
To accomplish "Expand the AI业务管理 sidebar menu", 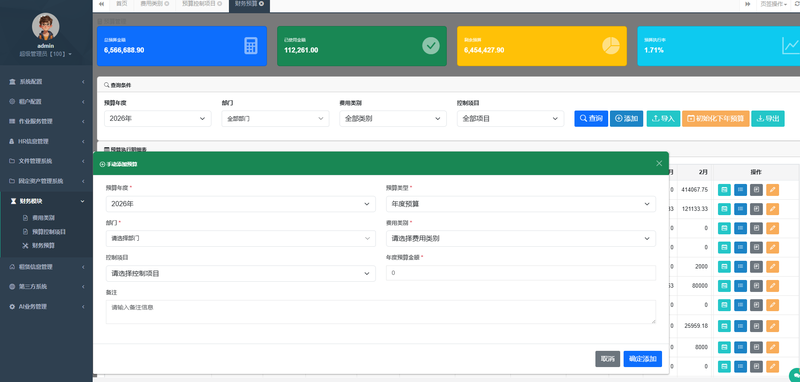I will pos(46,307).
